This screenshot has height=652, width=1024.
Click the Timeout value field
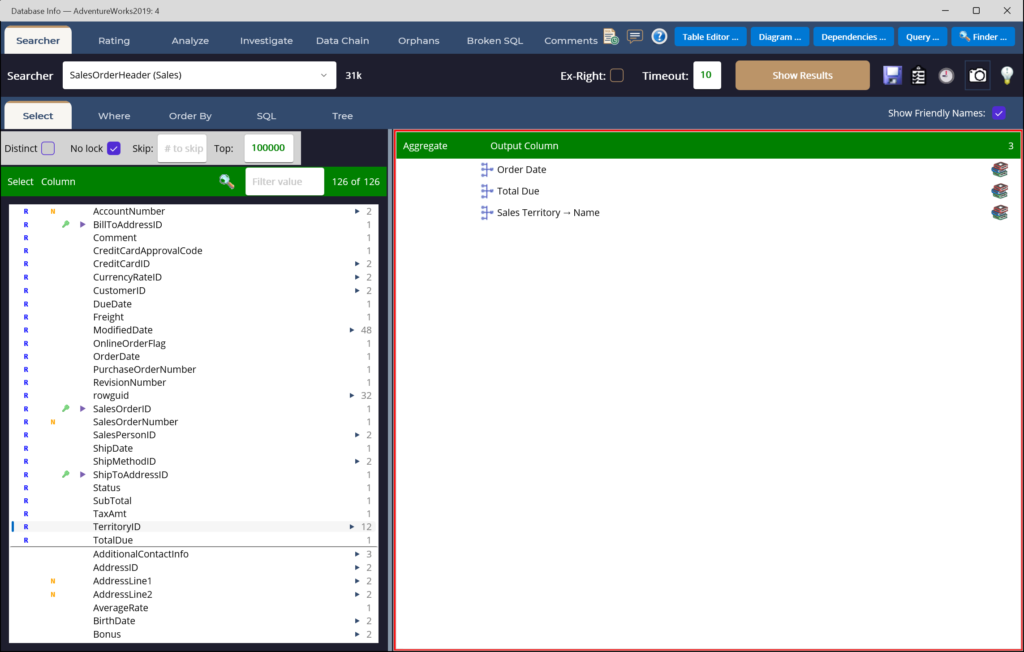[x=707, y=75]
